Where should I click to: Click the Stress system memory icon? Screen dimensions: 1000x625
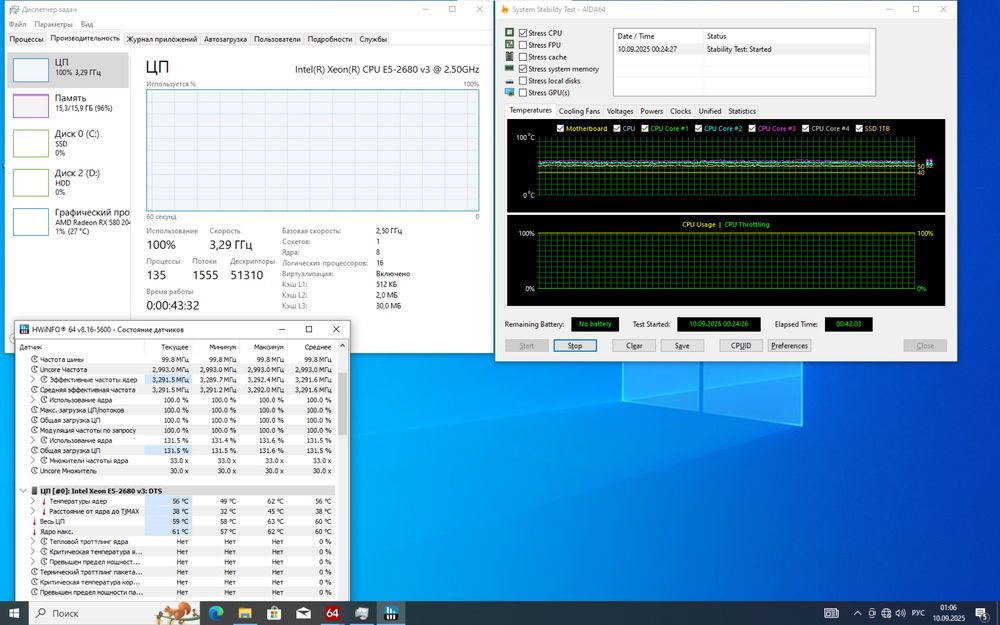509,68
